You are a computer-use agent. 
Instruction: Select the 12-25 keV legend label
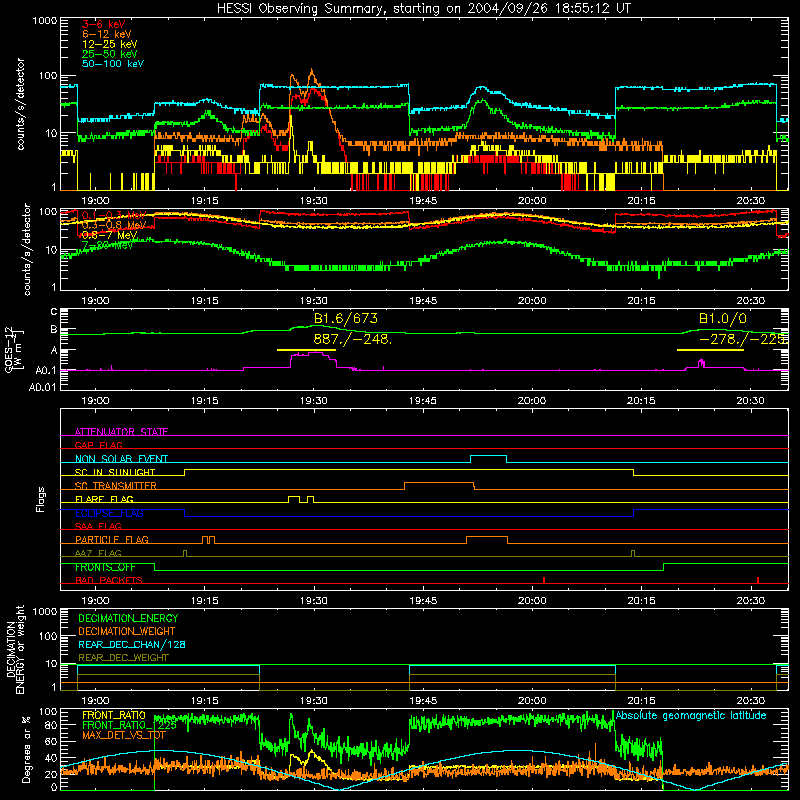pos(110,44)
